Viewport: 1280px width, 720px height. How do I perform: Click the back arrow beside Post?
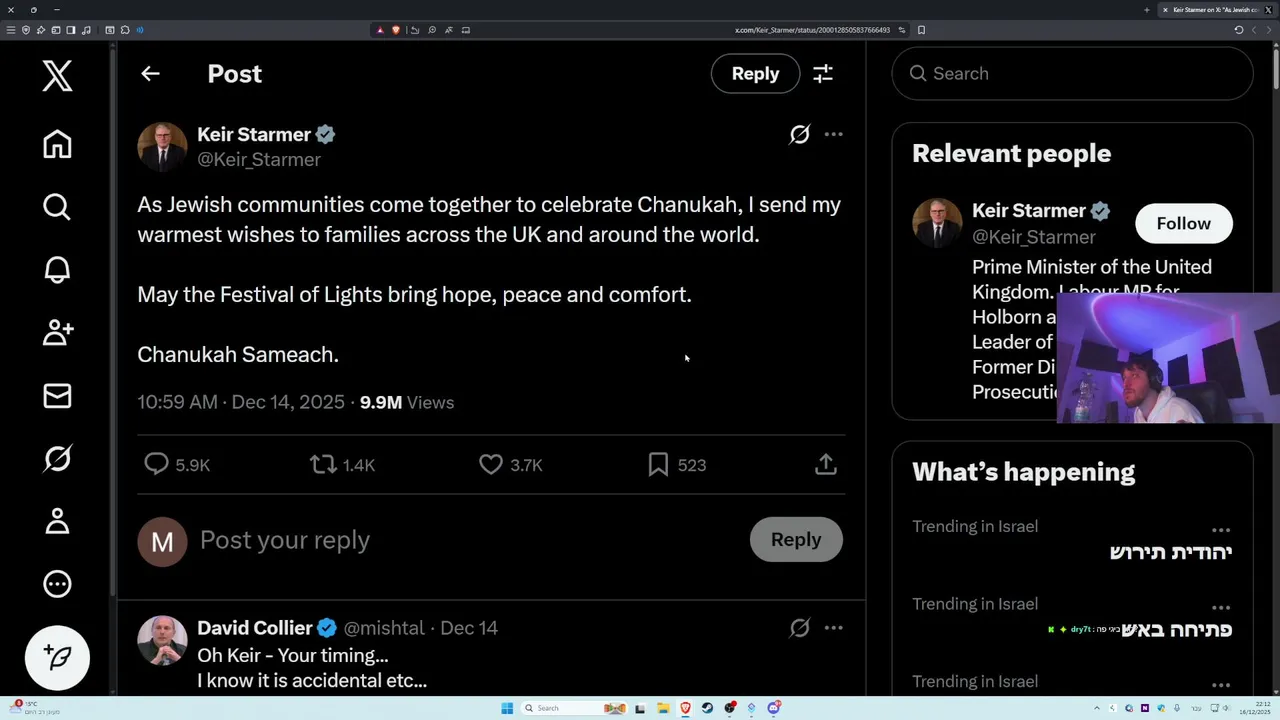(150, 73)
